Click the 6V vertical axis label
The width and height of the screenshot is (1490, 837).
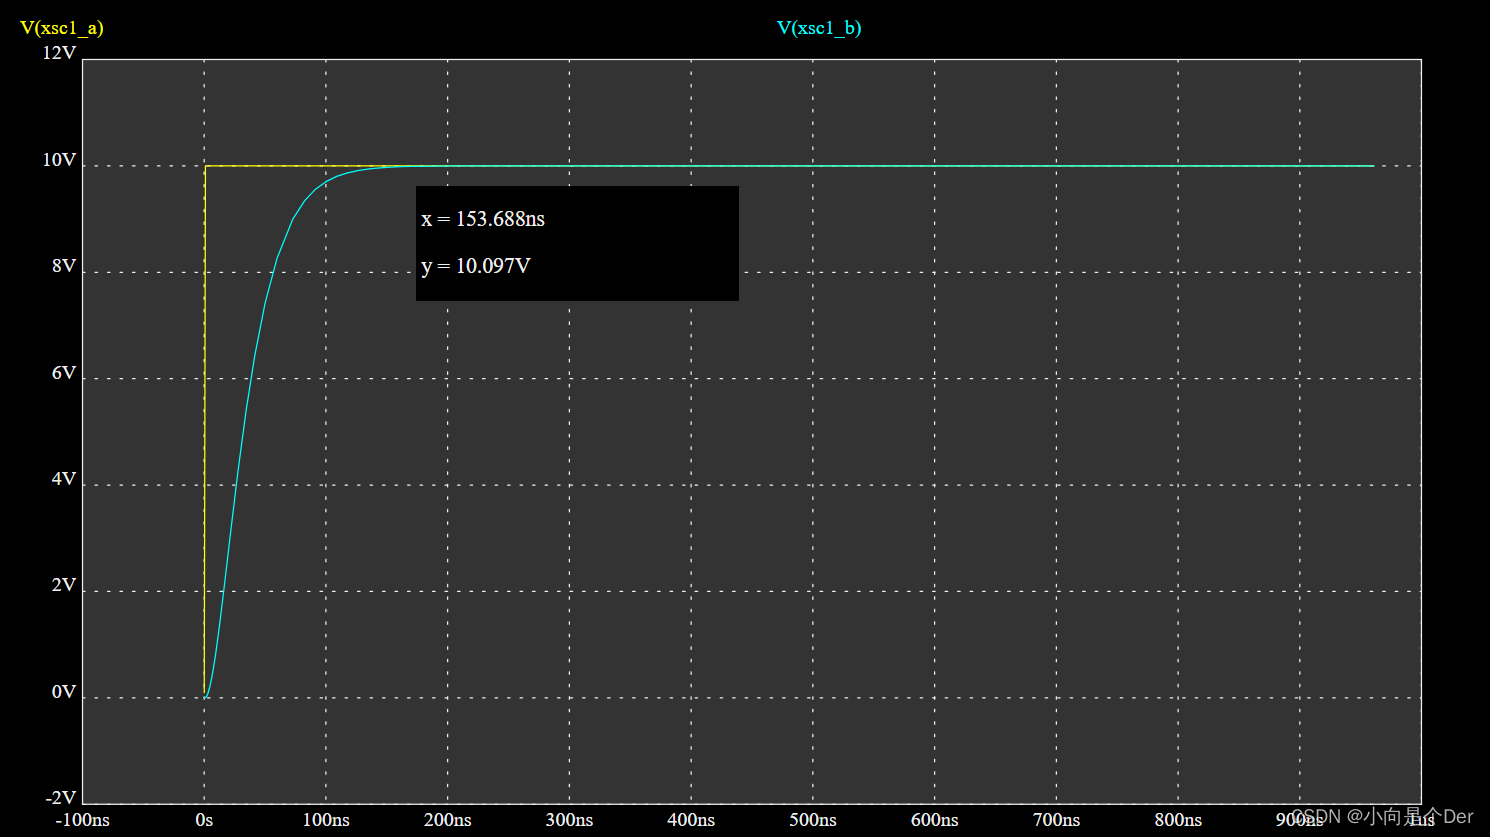tap(64, 373)
